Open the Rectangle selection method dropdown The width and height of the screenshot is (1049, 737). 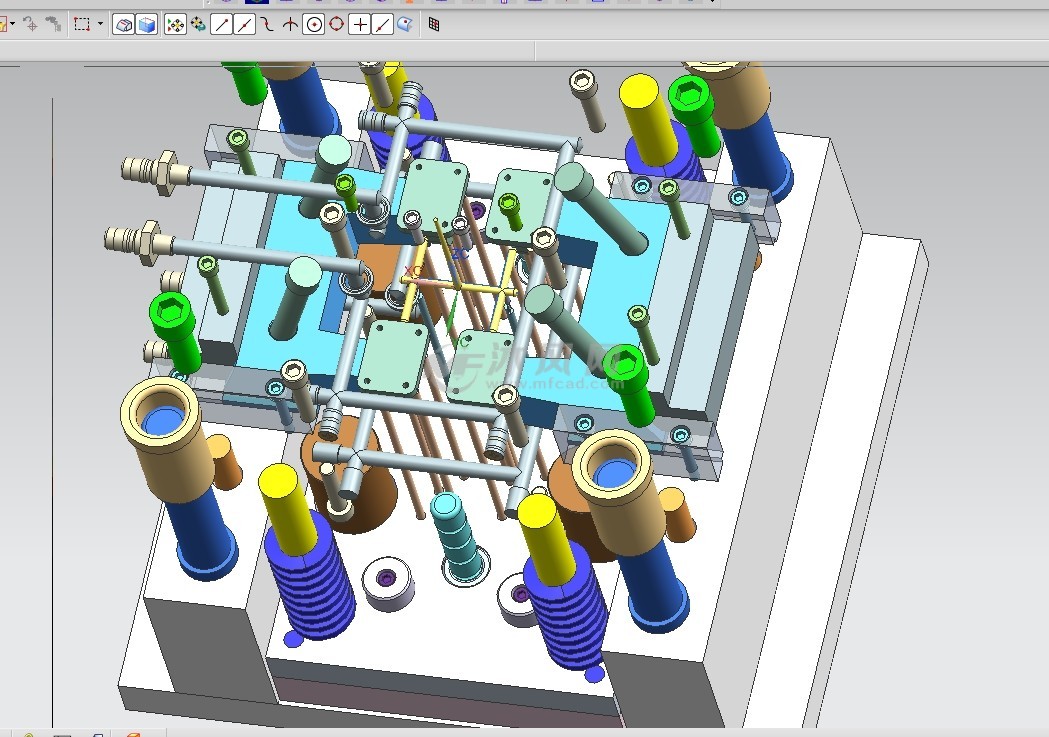click(100, 24)
